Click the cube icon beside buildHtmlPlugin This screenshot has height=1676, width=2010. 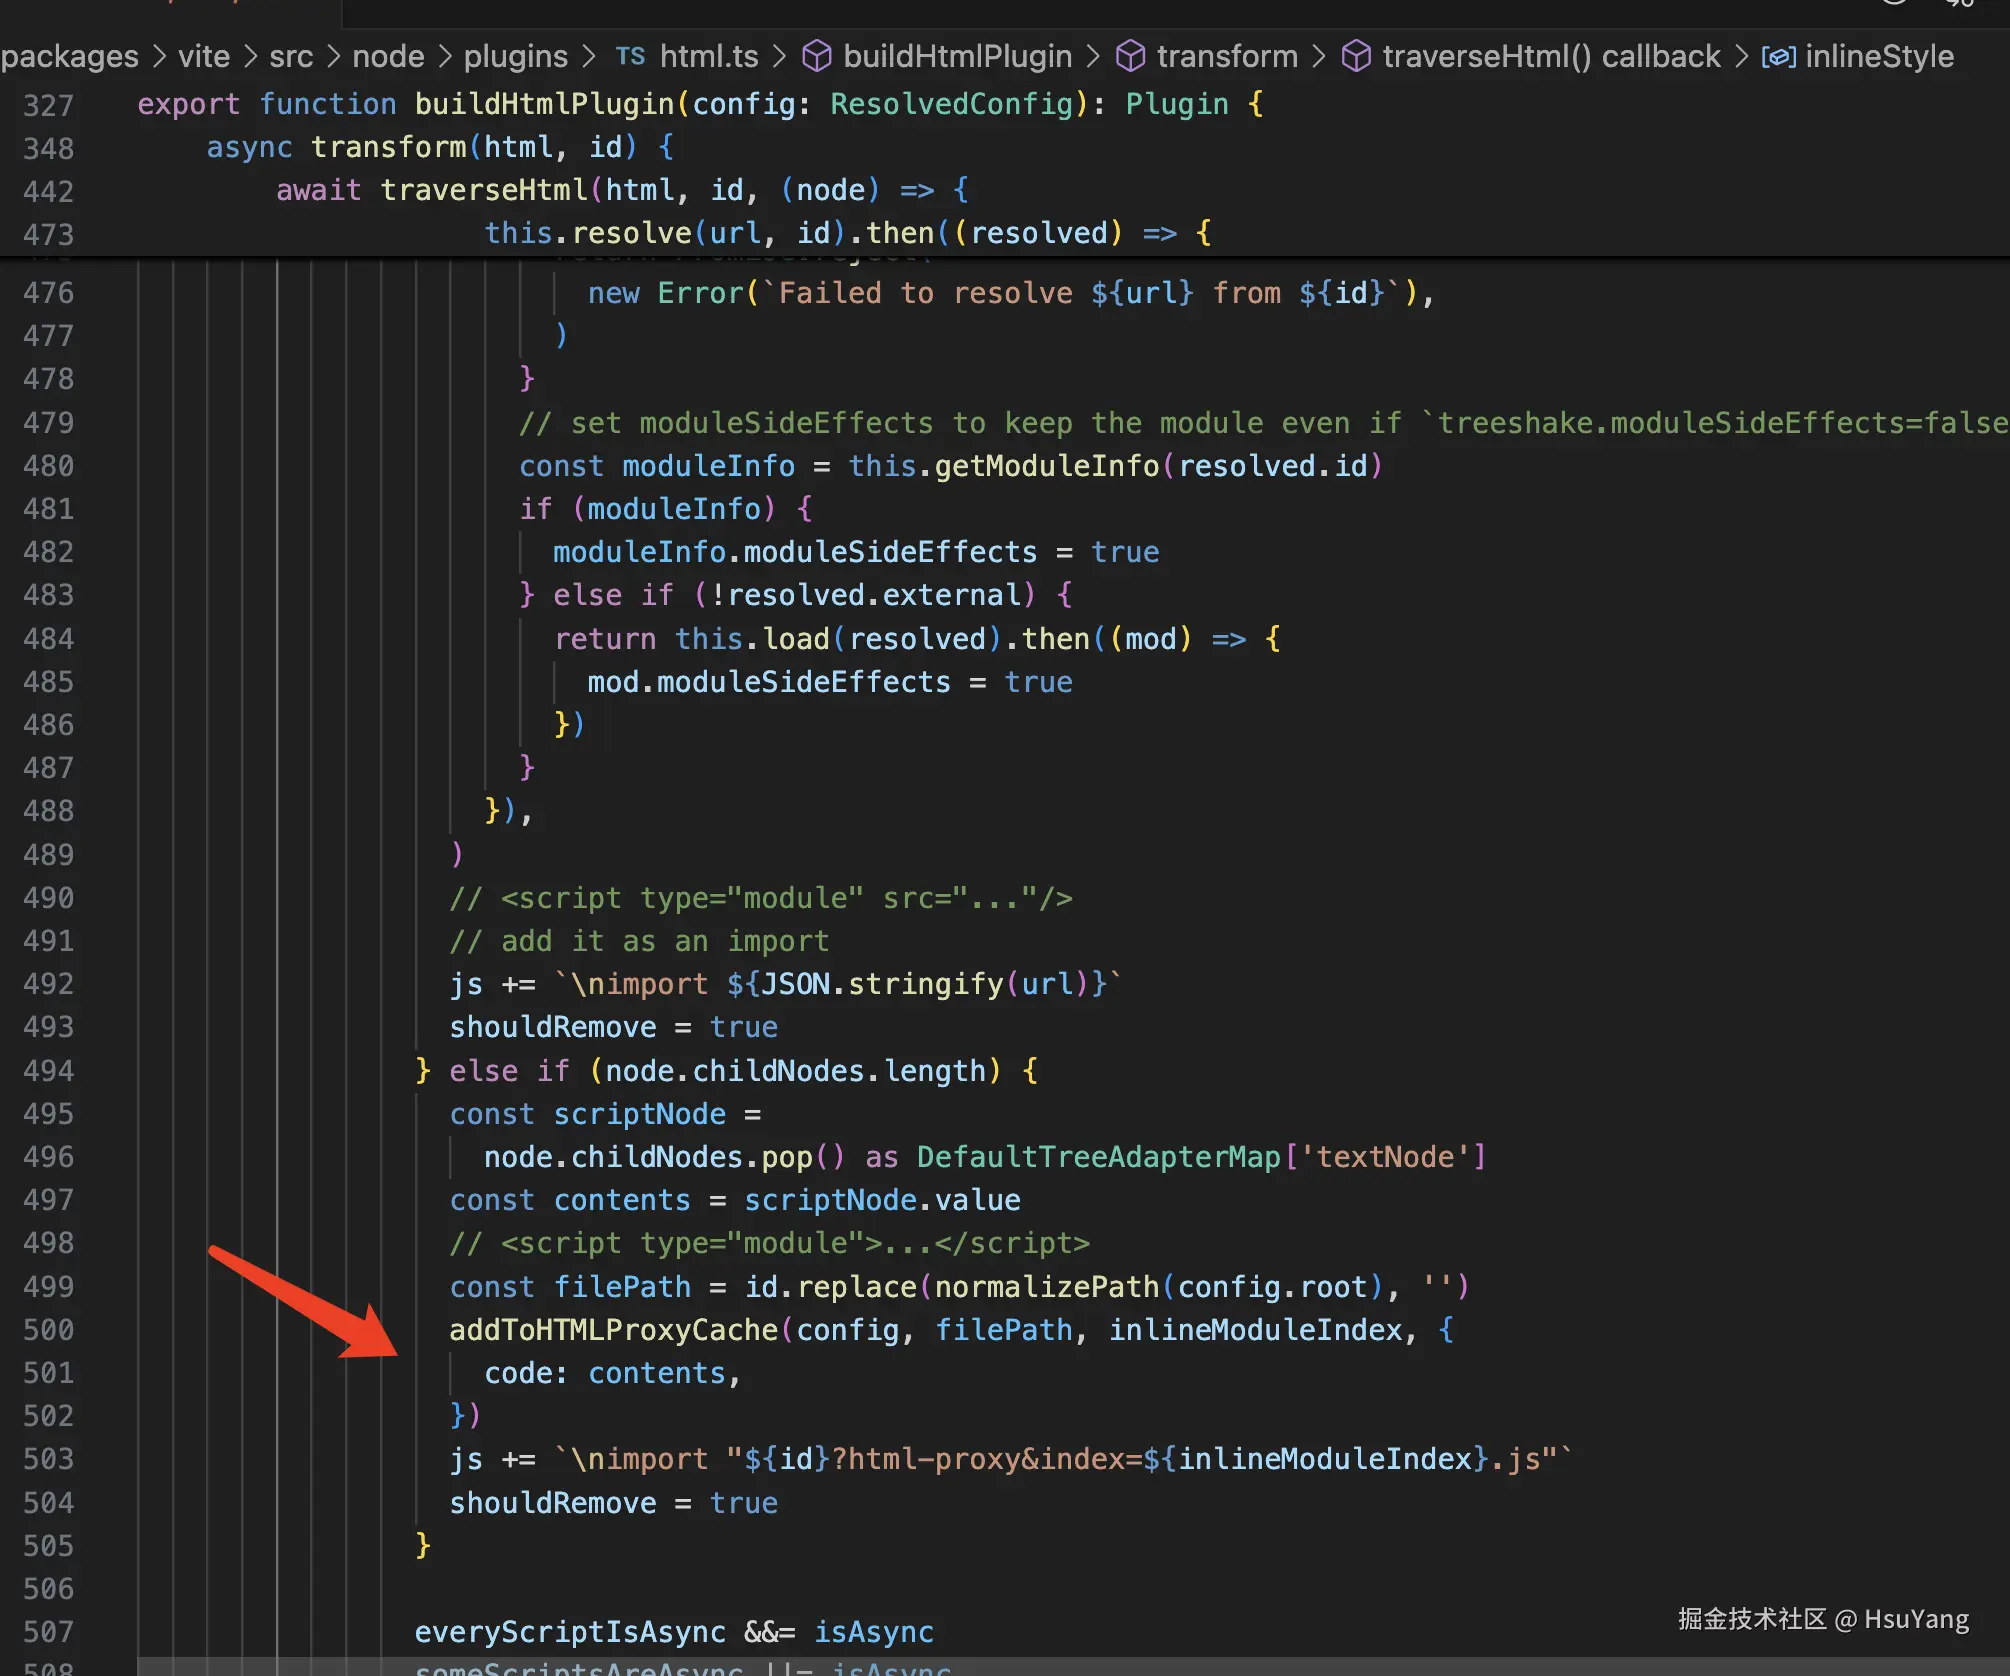tap(817, 57)
